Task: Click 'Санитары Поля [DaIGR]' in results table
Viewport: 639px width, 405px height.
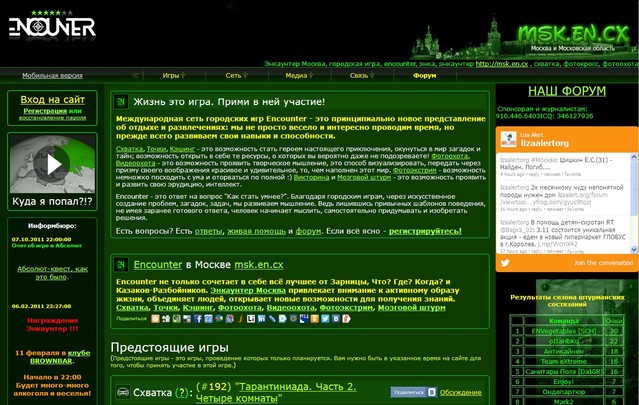Action: pos(564,371)
